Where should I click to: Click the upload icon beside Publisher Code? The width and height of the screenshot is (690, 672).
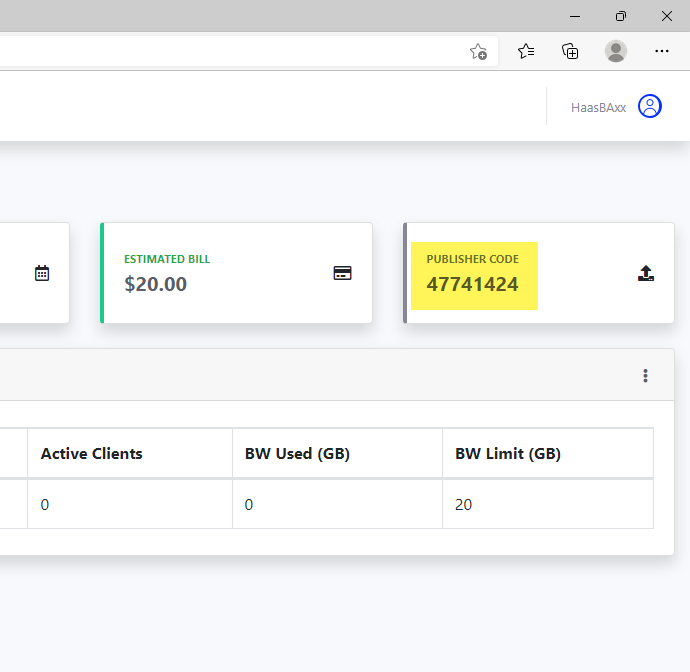point(646,273)
